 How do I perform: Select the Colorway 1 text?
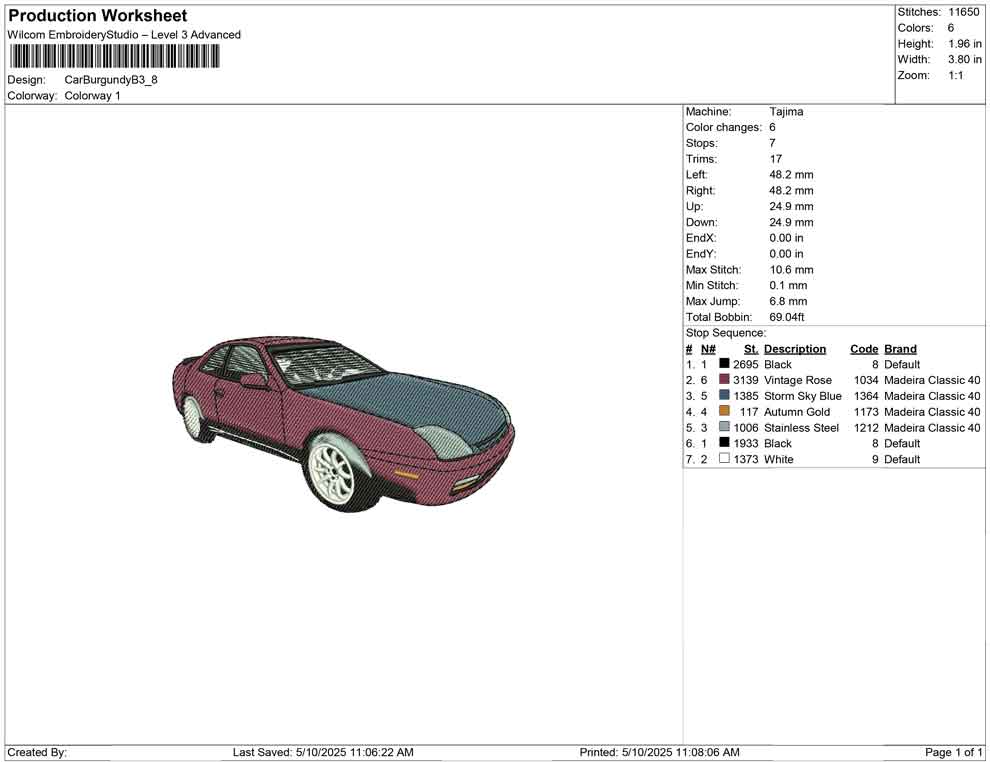[x=92, y=96]
